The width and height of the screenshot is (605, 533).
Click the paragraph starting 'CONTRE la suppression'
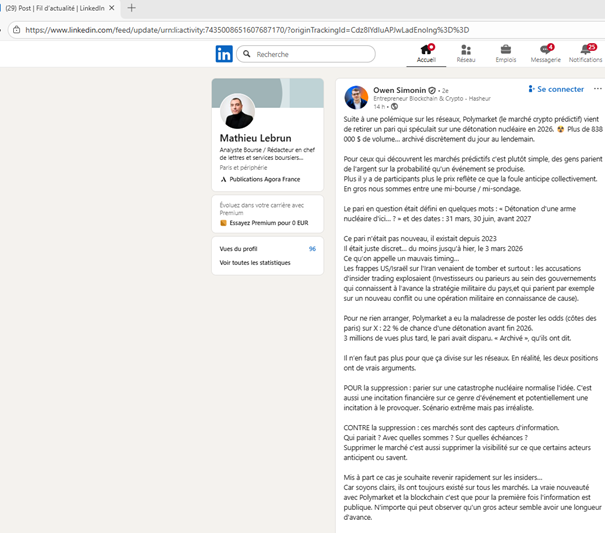(467, 443)
